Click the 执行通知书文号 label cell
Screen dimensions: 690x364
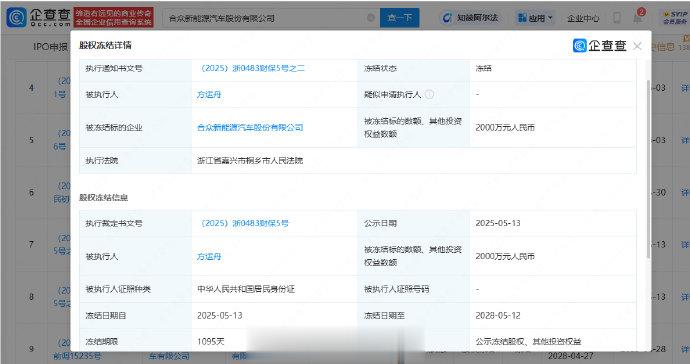pyautogui.click(x=136, y=68)
